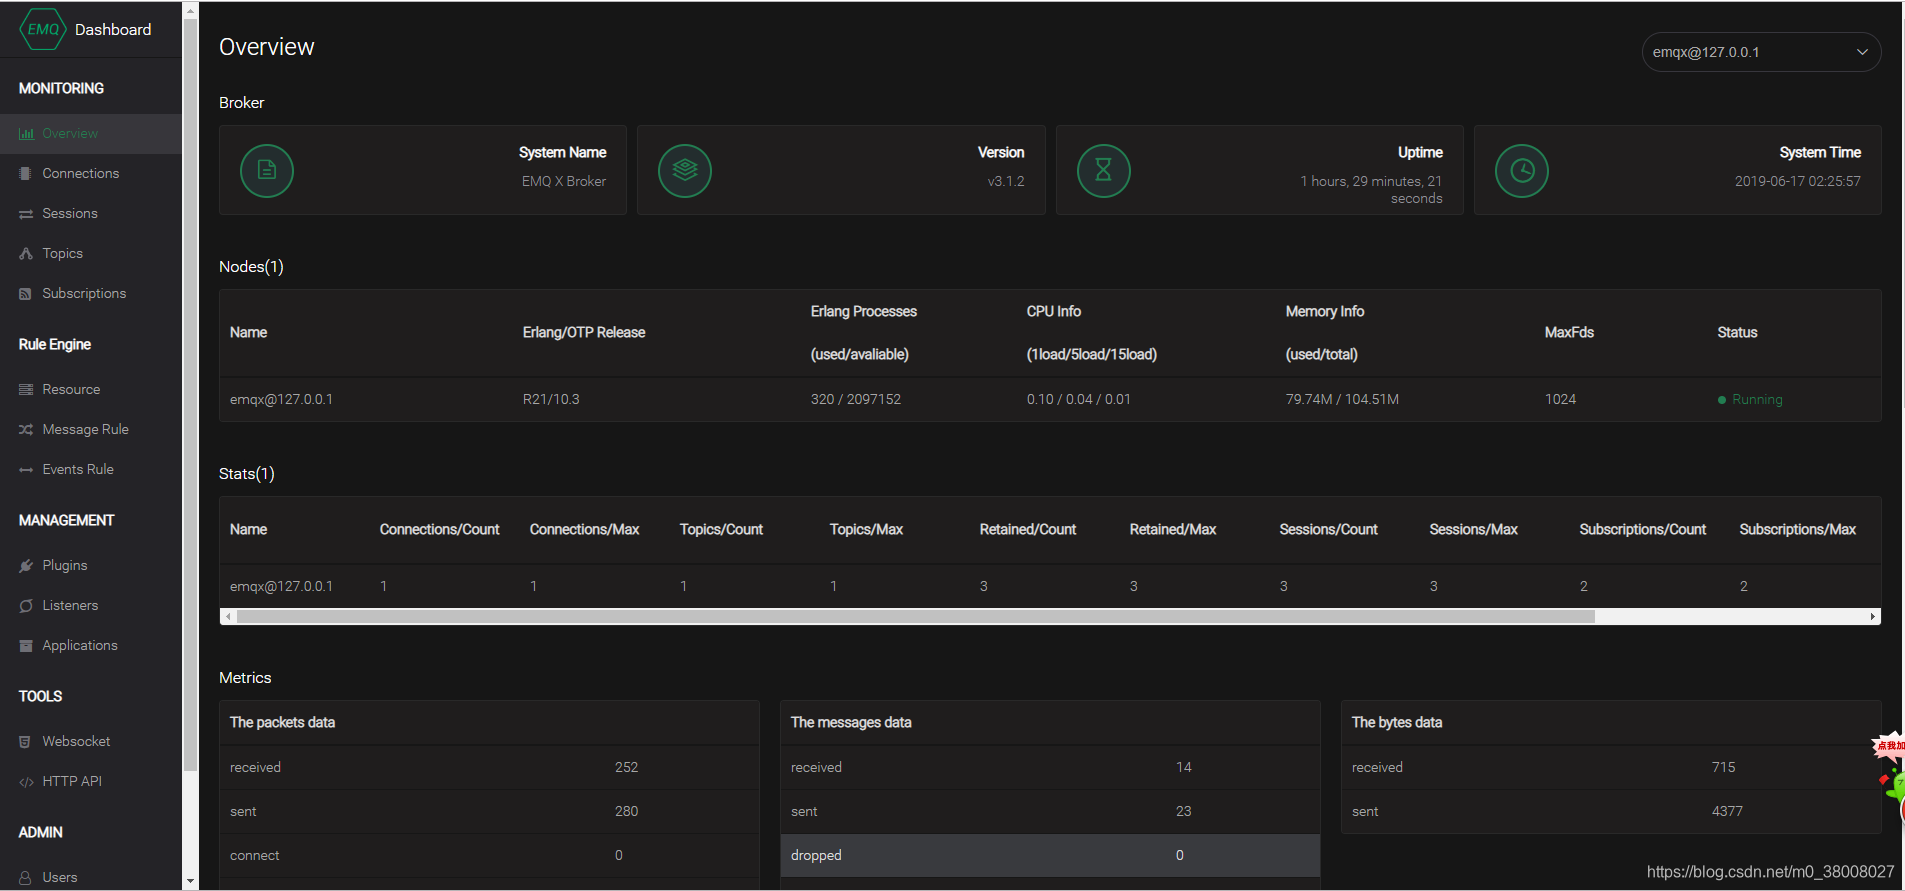The image size is (1905, 891).
Task: Navigate to Topics
Action: (x=91, y=254)
